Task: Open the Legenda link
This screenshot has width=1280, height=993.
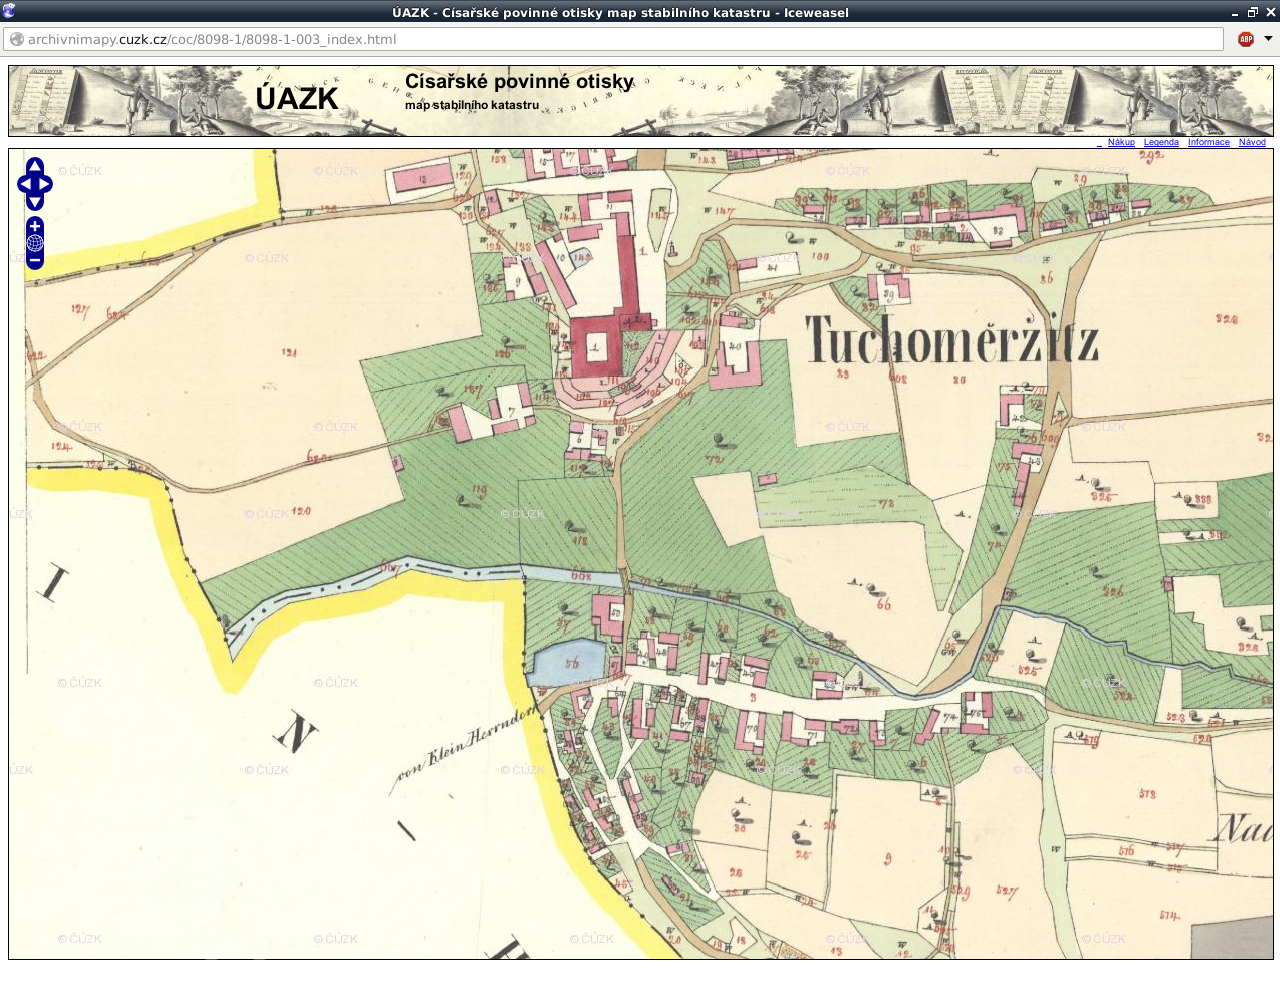Action: pyautogui.click(x=1161, y=142)
